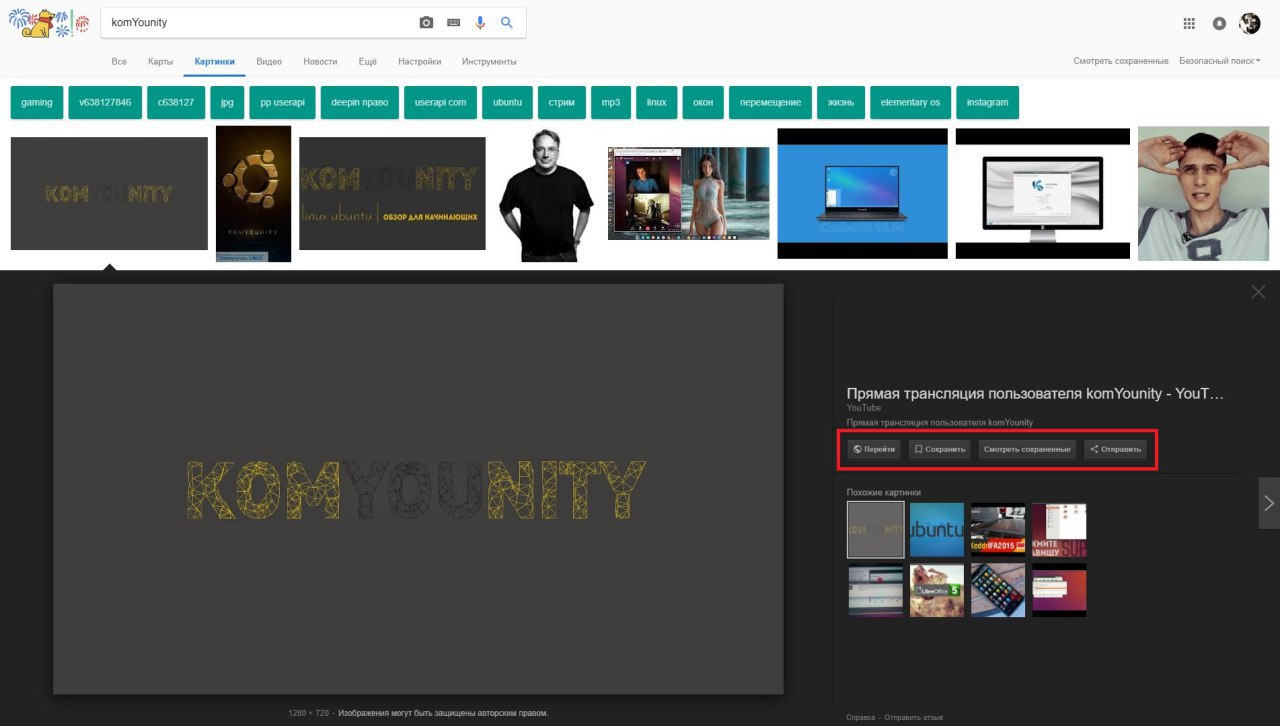
Task: Filter by the jpg chip
Action: tap(228, 102)
